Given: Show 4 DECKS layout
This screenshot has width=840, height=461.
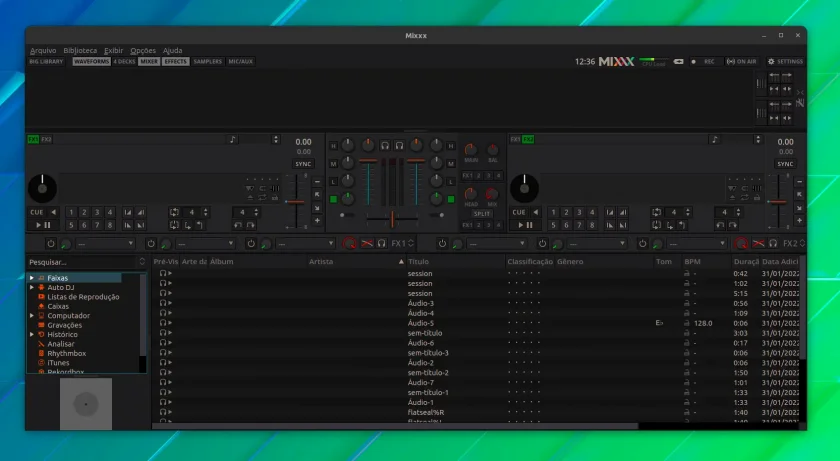Looking at the screenshot, I should coord(124,62).
